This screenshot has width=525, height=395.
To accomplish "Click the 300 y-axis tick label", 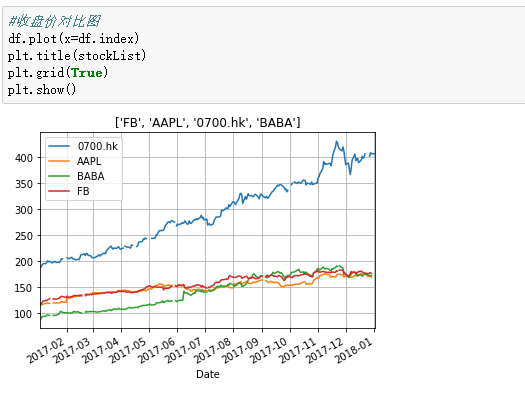I will 23,210.
